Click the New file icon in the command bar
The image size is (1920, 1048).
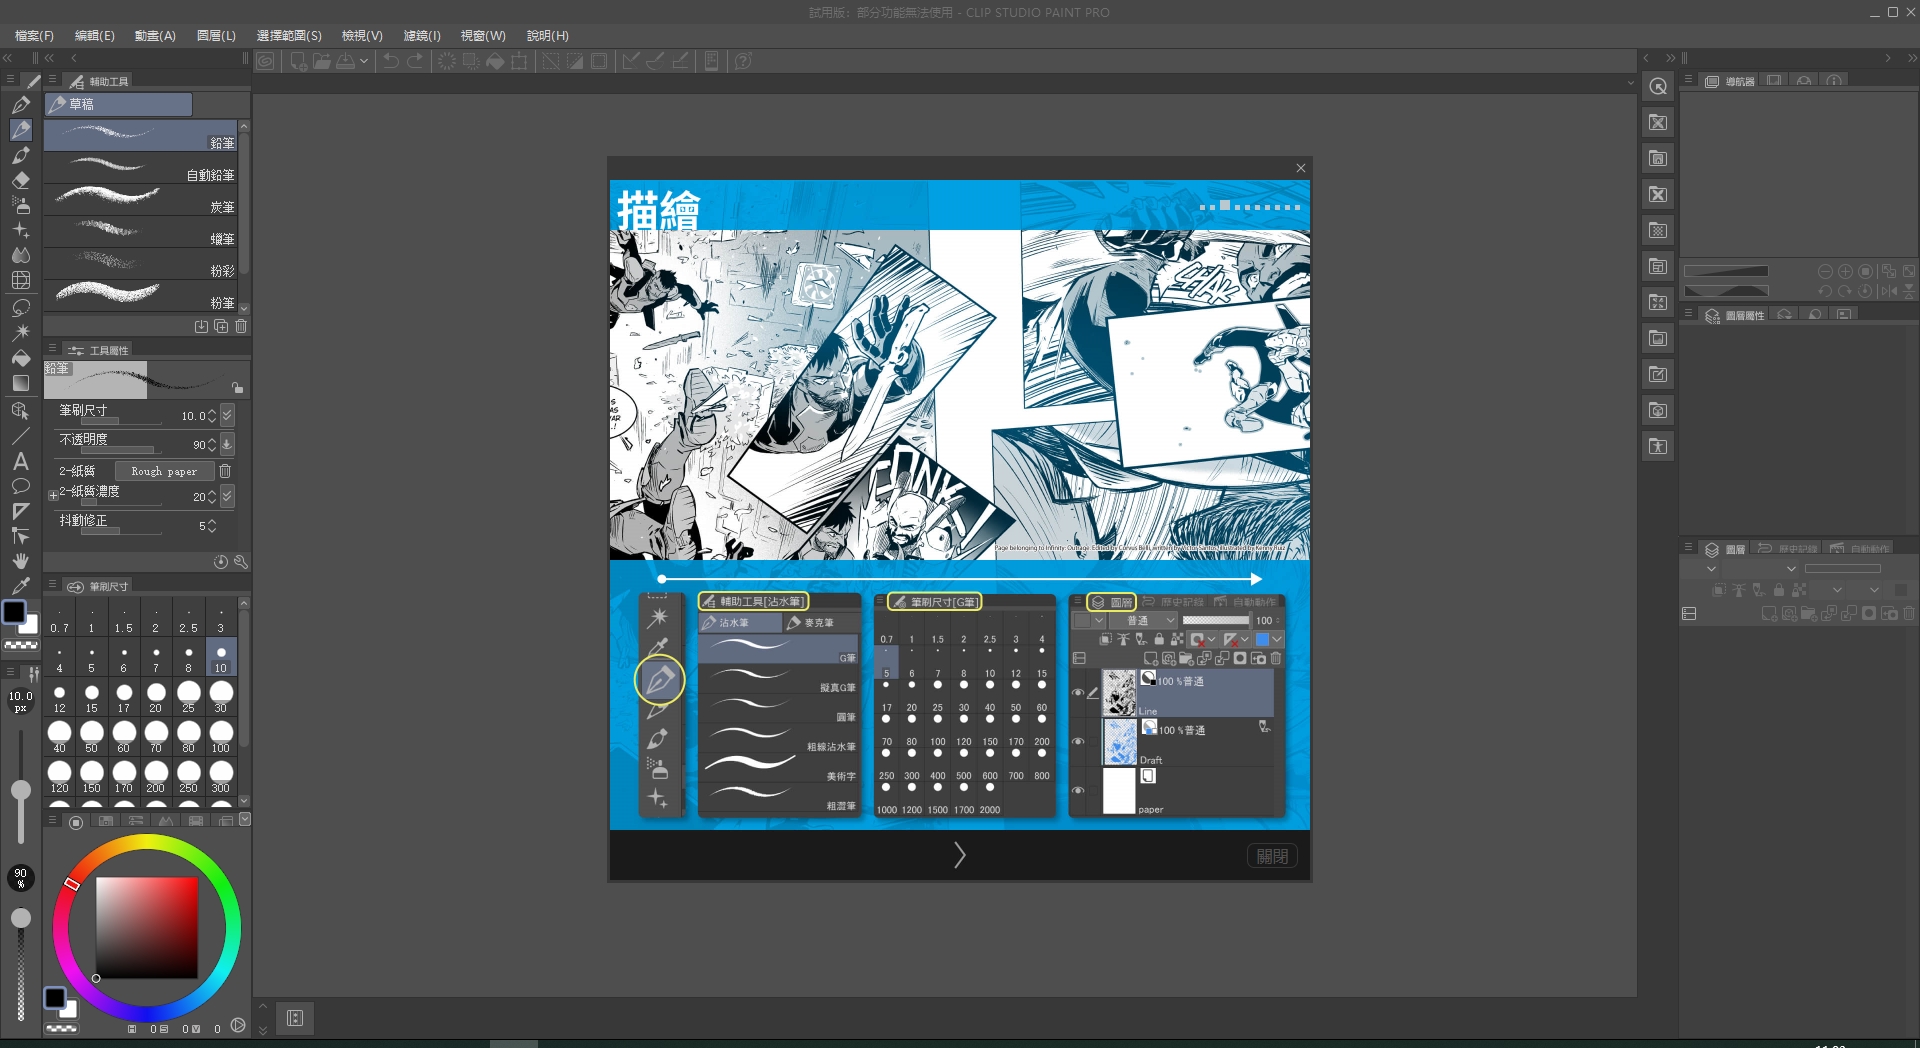[298, 61]
